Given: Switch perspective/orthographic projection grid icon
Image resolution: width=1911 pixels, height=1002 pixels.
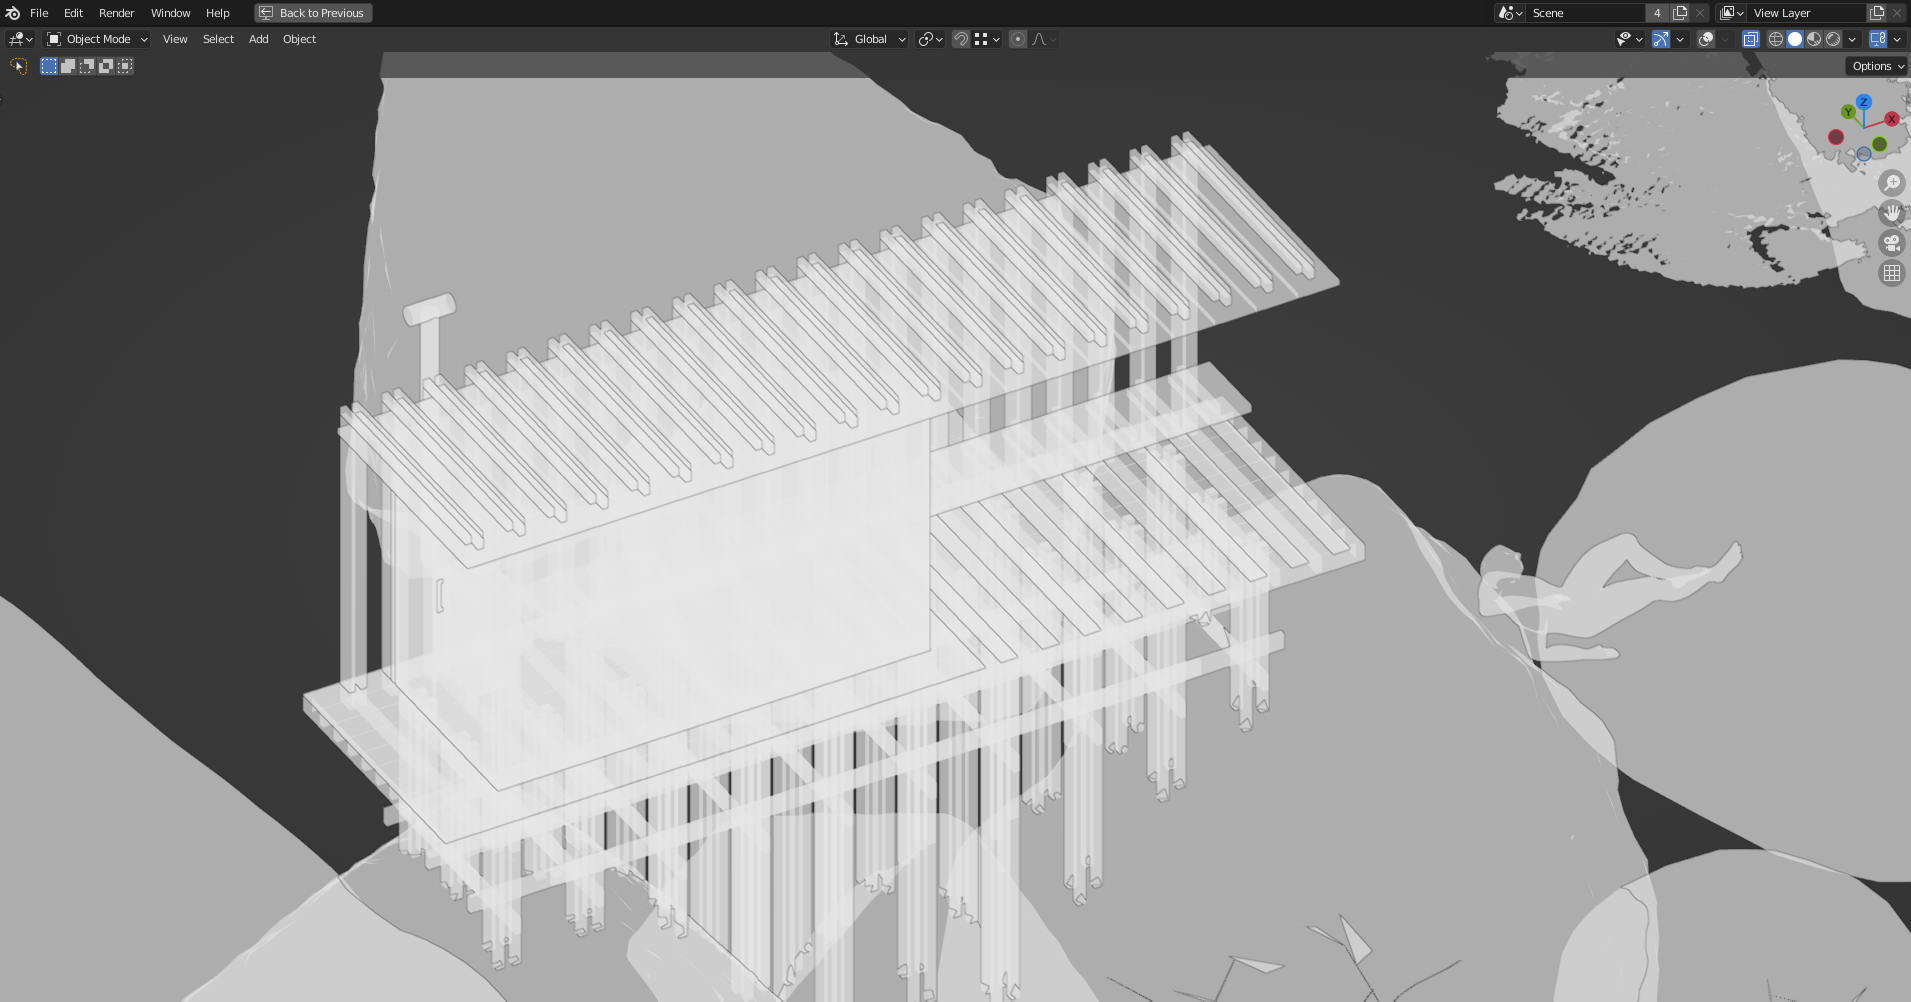Looking at the screenshot, I should 1891,273.
